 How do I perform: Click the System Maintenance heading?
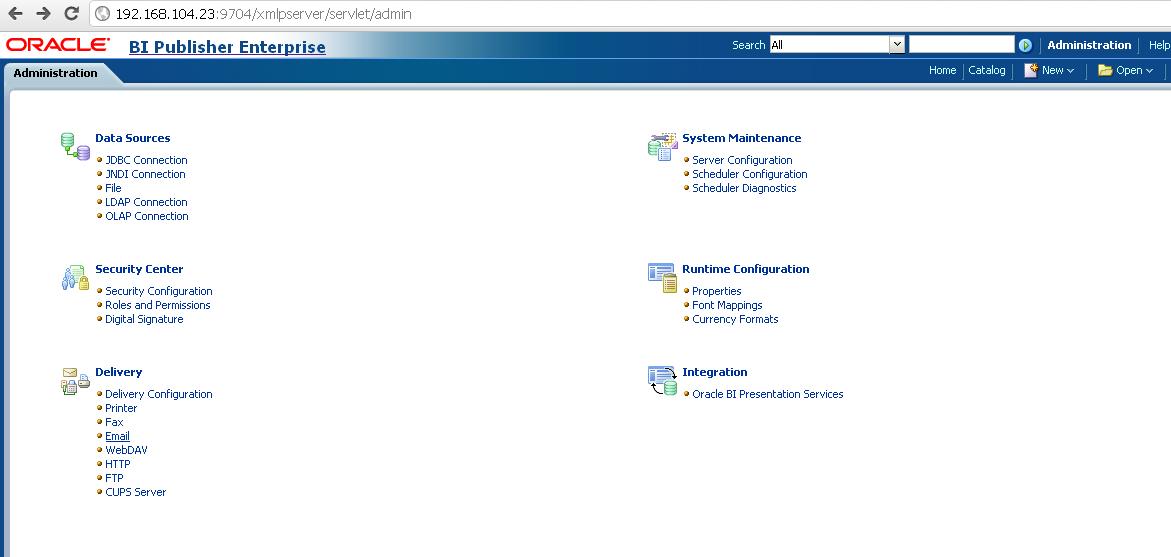pyautogui.click(x=742, y=138)
